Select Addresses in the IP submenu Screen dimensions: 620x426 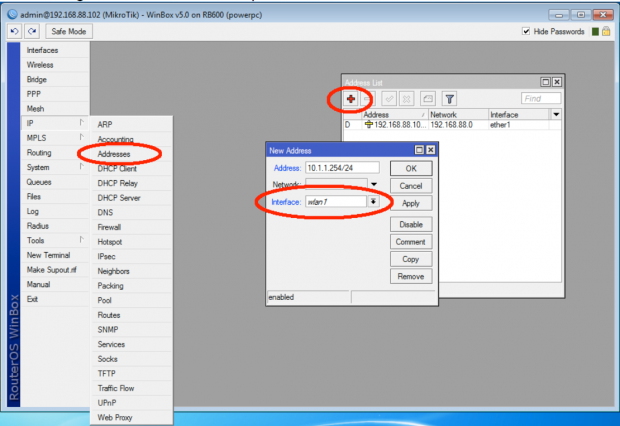(x=131, y=154)
